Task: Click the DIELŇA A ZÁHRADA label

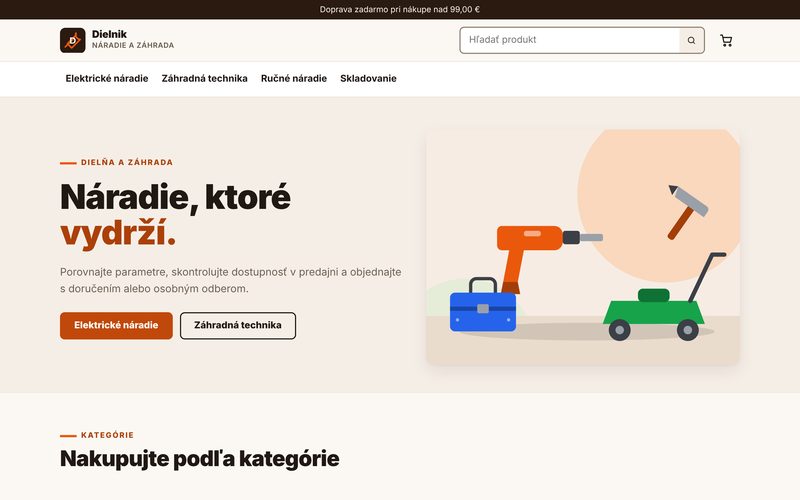Action: click(127, 162)
